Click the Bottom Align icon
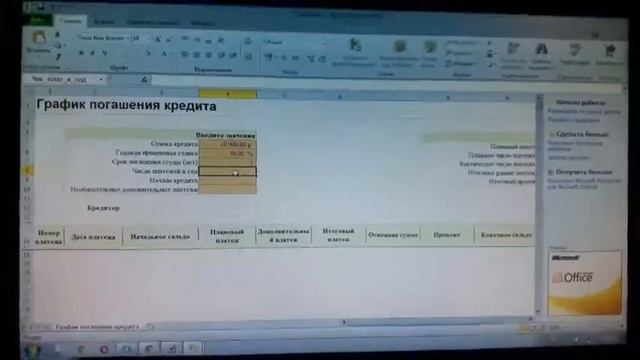 tap(209, 41)
